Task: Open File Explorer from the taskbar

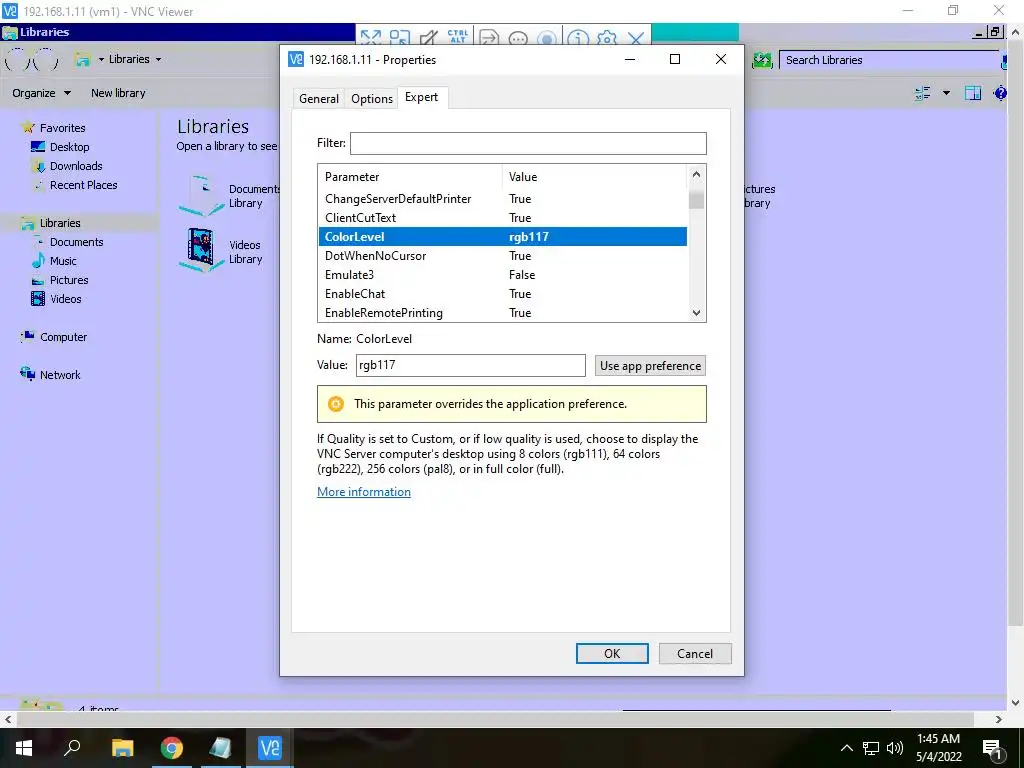Action: 122,748
